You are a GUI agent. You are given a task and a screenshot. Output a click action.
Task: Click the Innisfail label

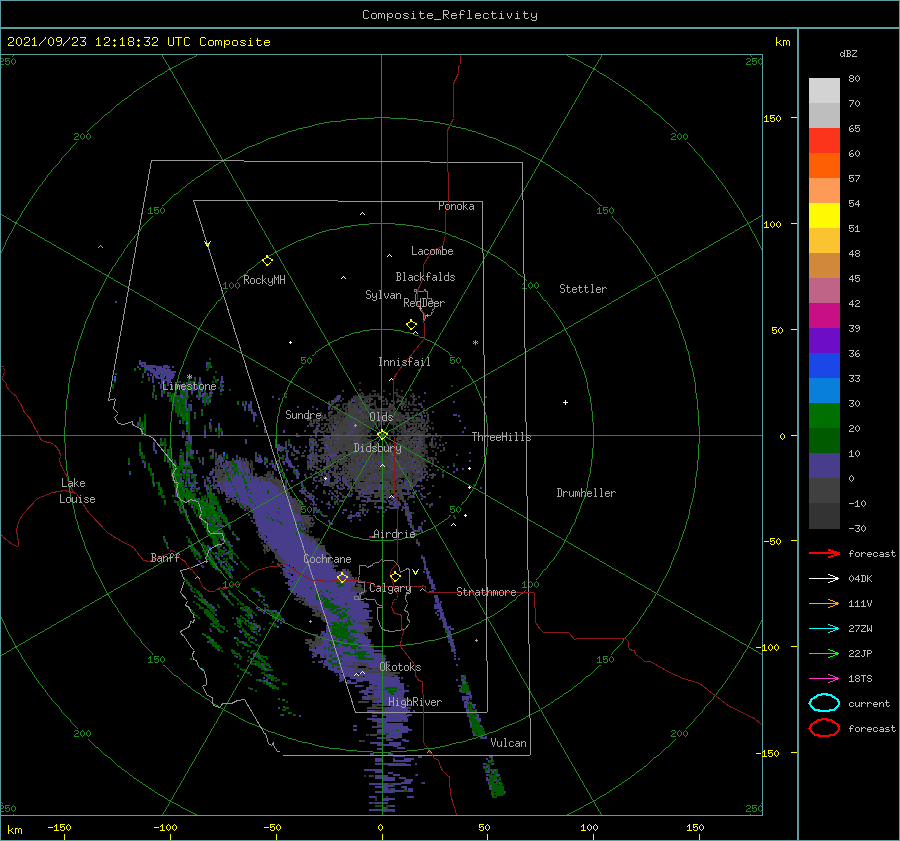(404, 362)
